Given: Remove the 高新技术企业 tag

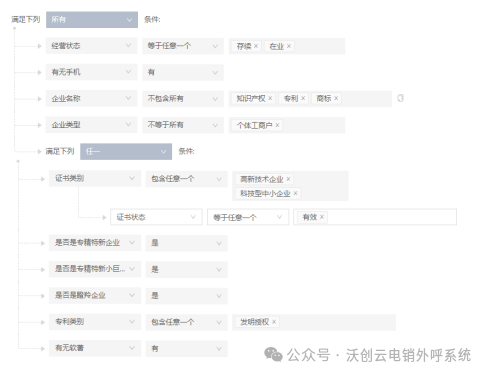Looking at the screenshot, I should pyautogui.click(x=288, y=179).
